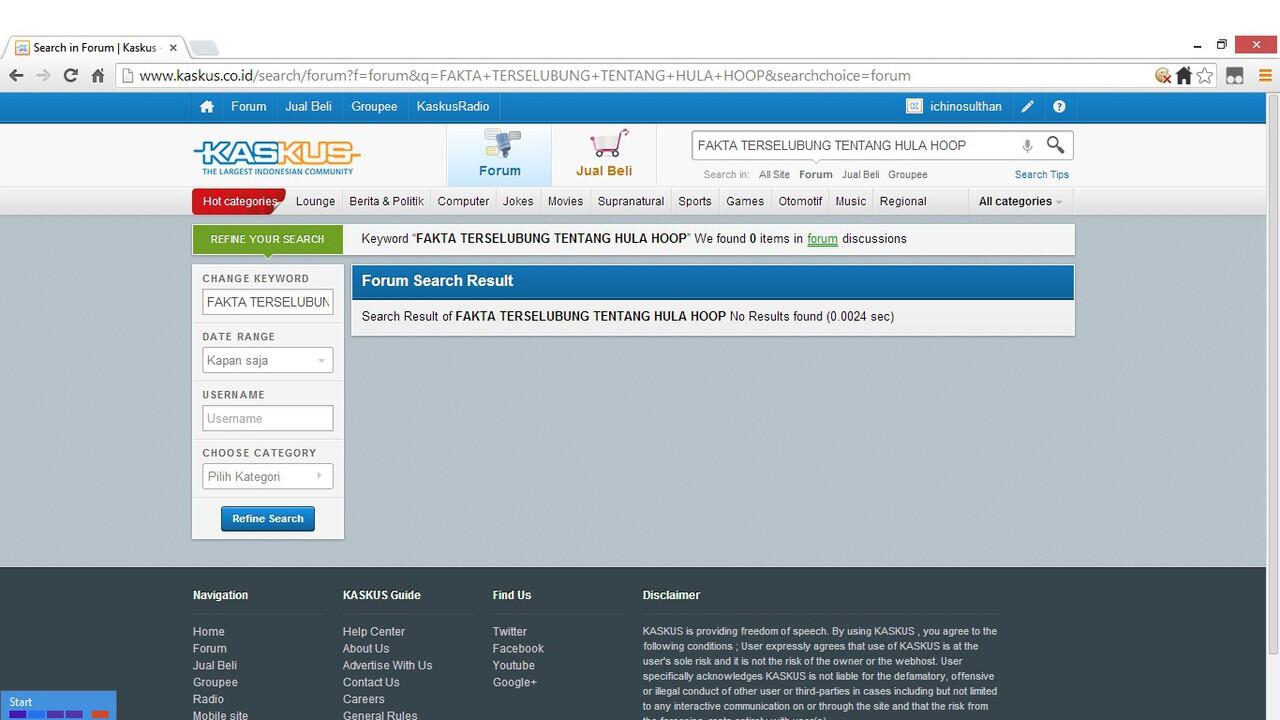
Task: Open the Movies category
Action: pyautogui.click(x=565, y=201)
